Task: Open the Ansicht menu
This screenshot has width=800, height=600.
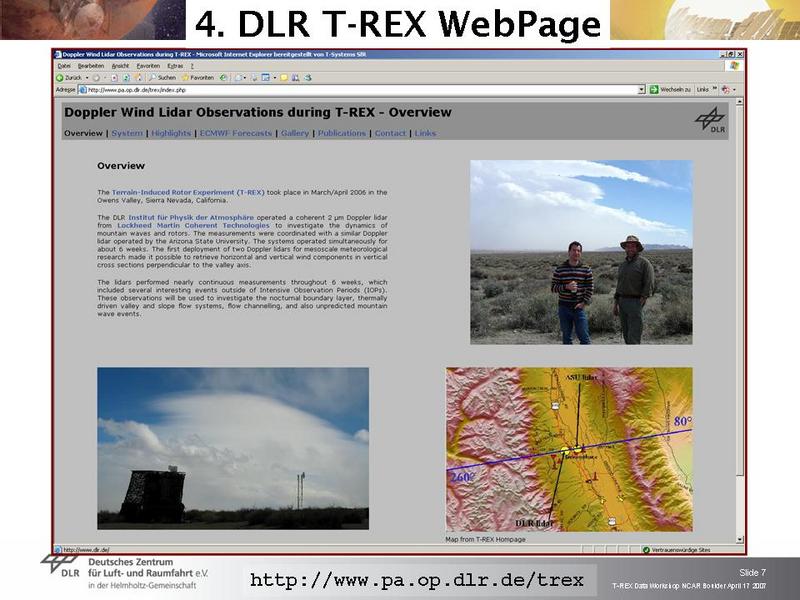Action: tap(120, 66)
